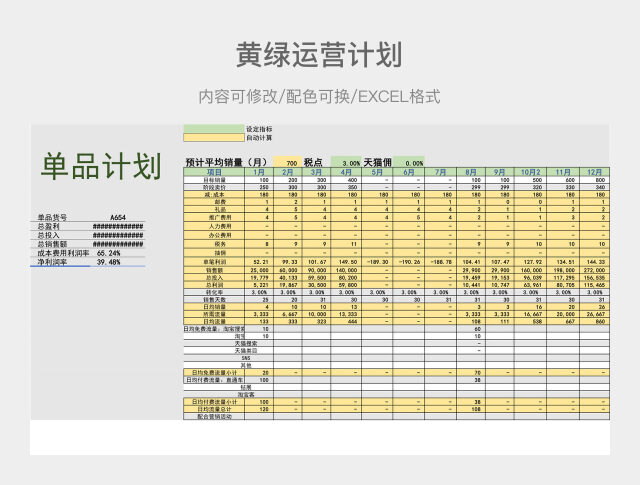The width and height of the screenshot is (640, 485).
Task: Click the 项目 column header
Action: [214, 172]
